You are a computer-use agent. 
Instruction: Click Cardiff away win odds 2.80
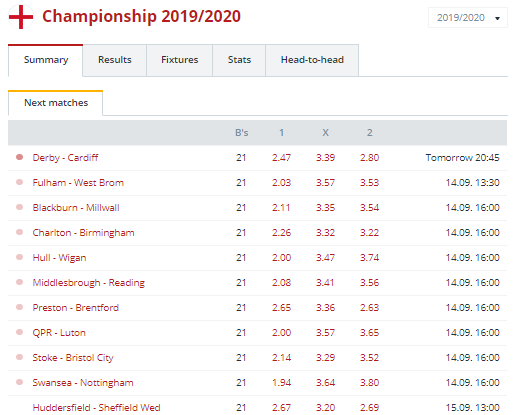click(369, 158)
